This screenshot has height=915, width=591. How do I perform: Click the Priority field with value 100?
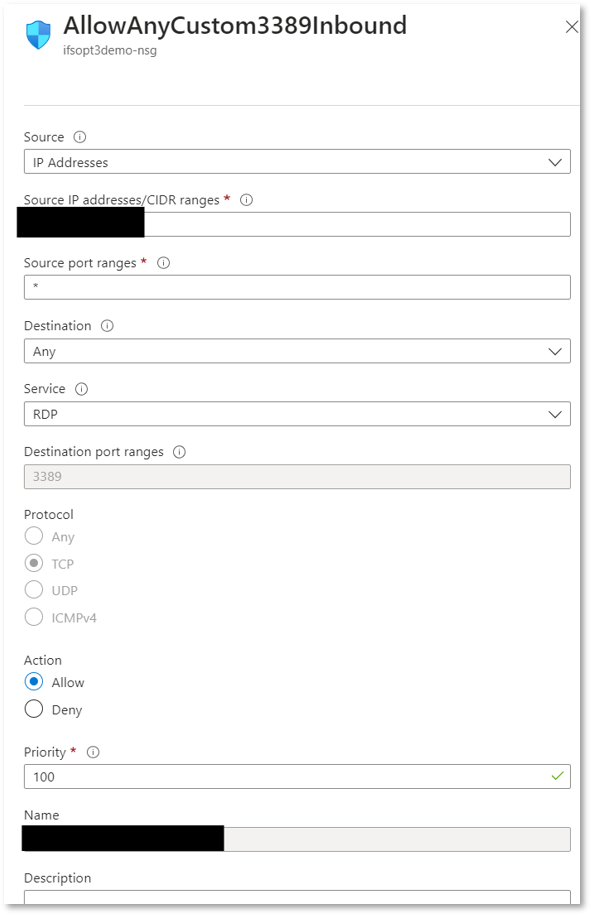(x=297, y=777)
